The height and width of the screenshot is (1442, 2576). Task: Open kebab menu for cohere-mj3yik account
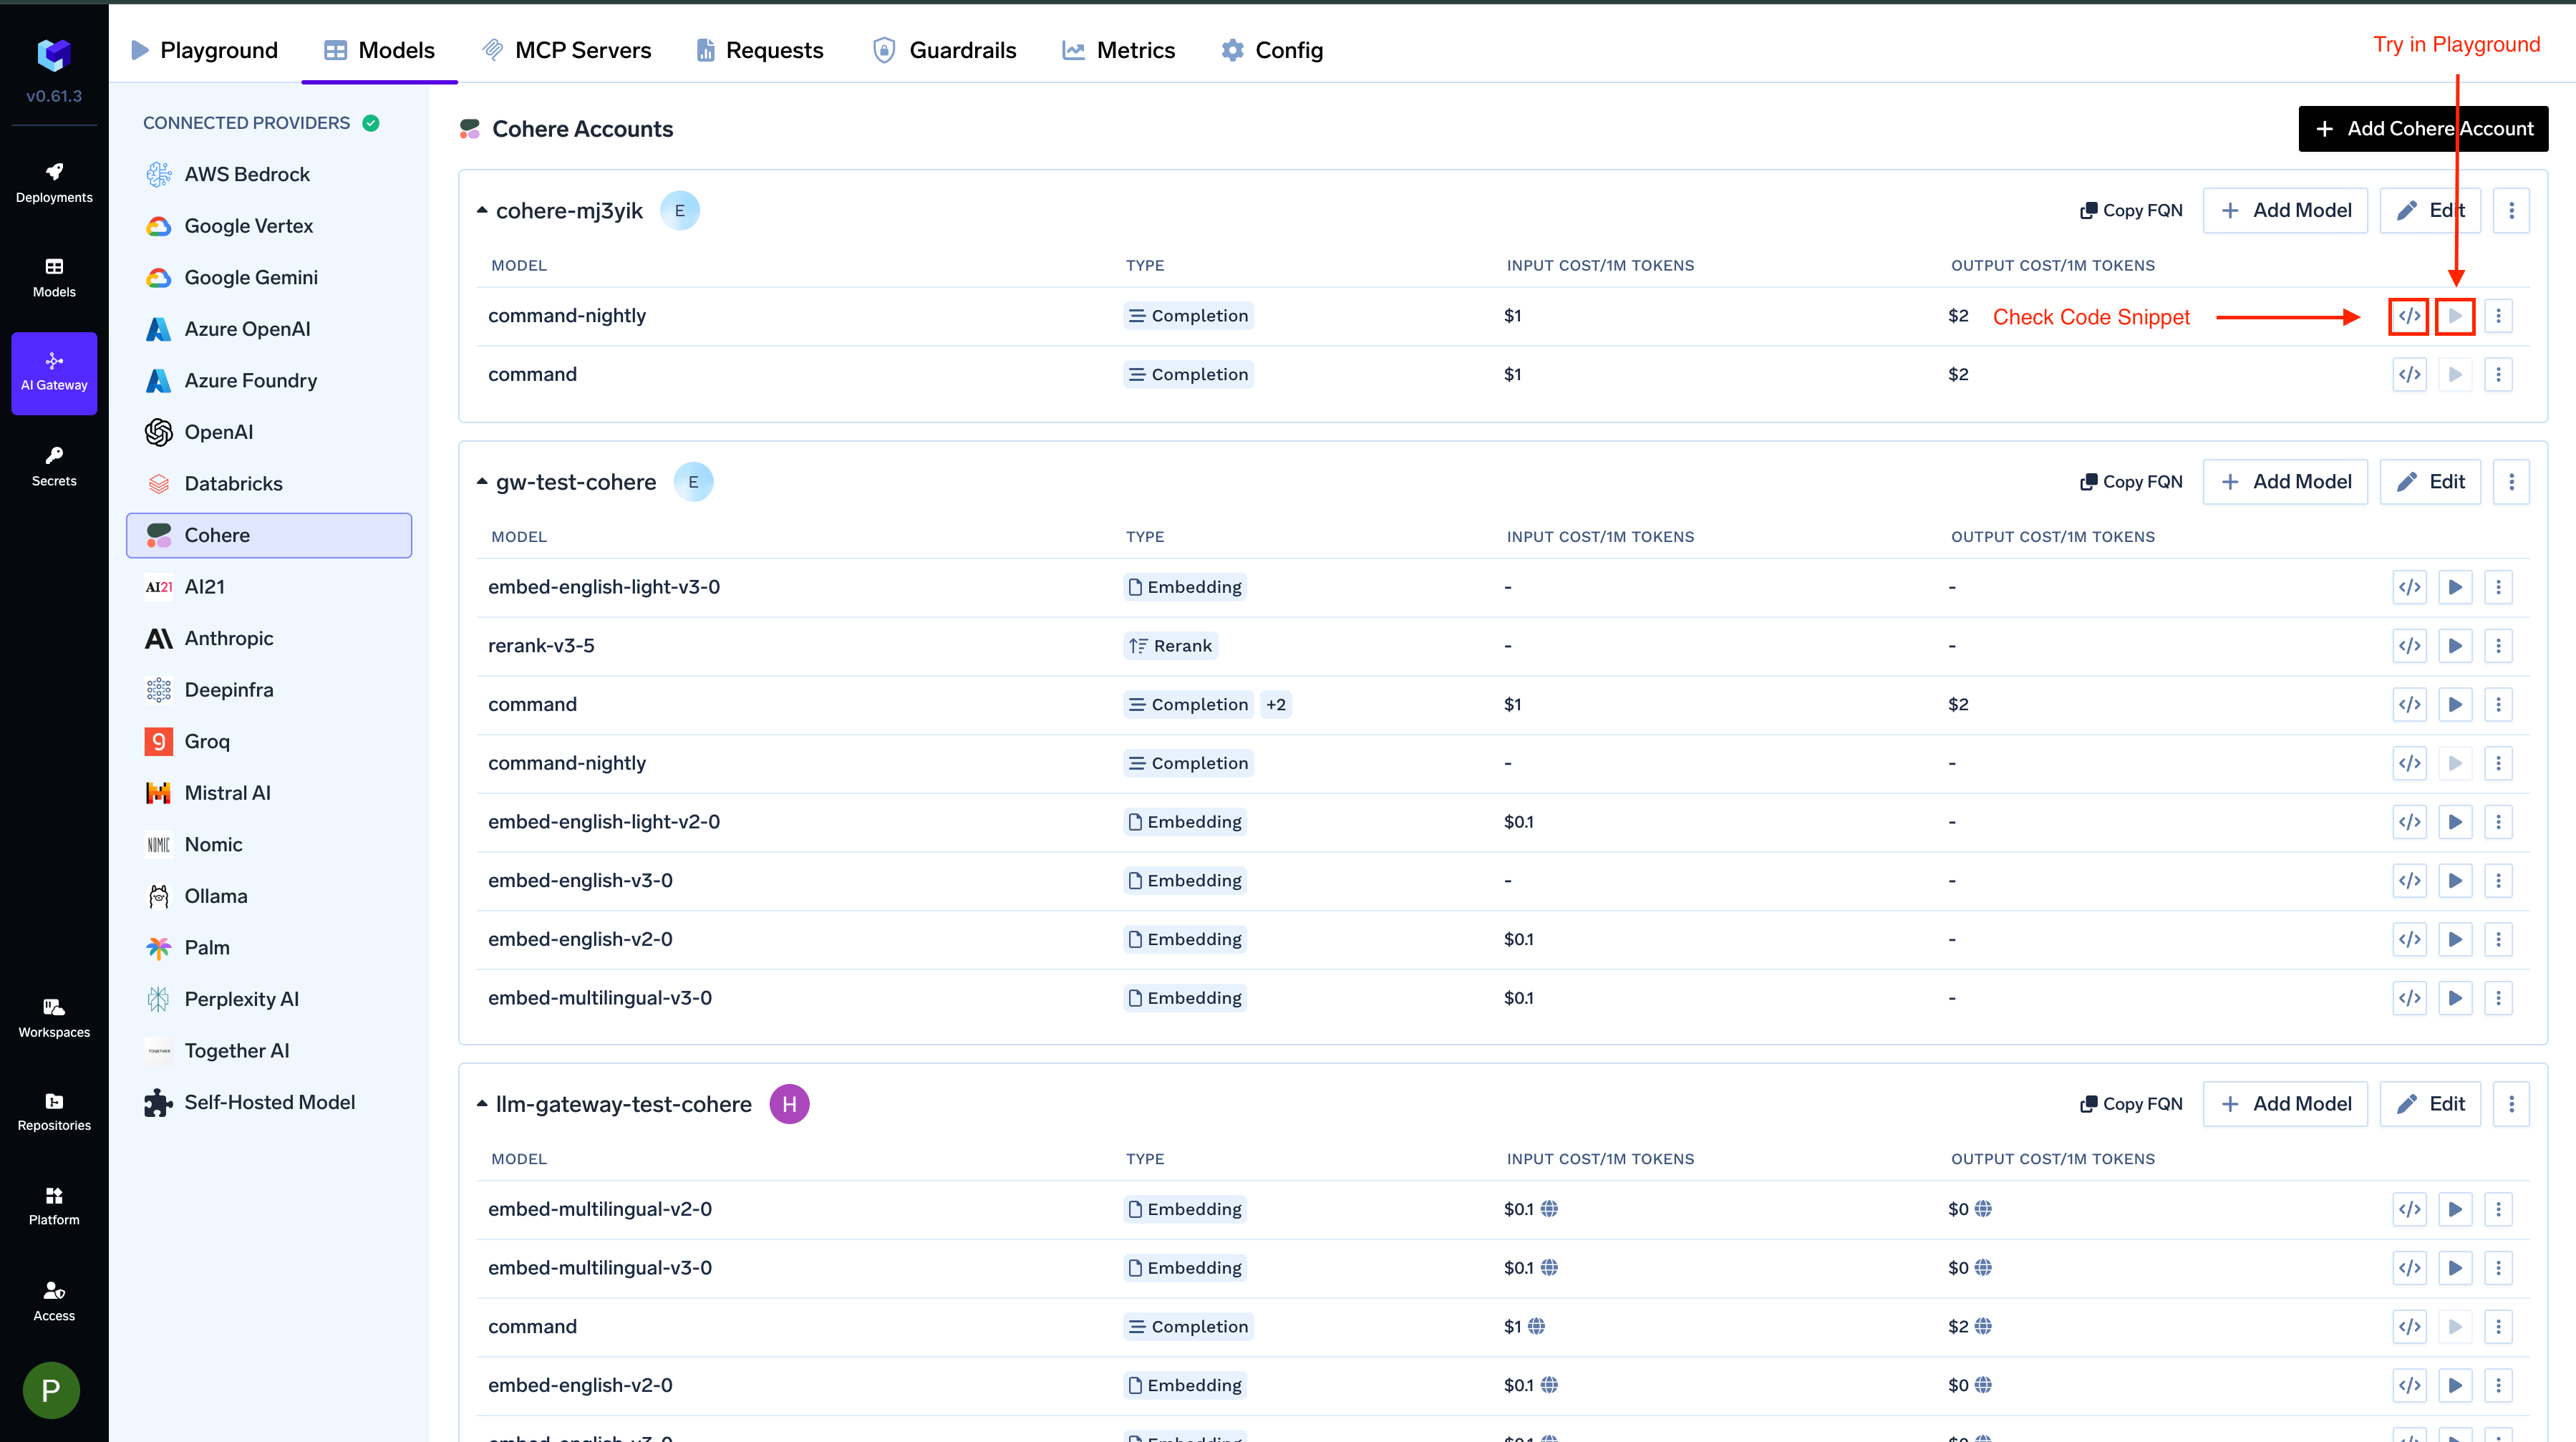[x=2511, y=211]
